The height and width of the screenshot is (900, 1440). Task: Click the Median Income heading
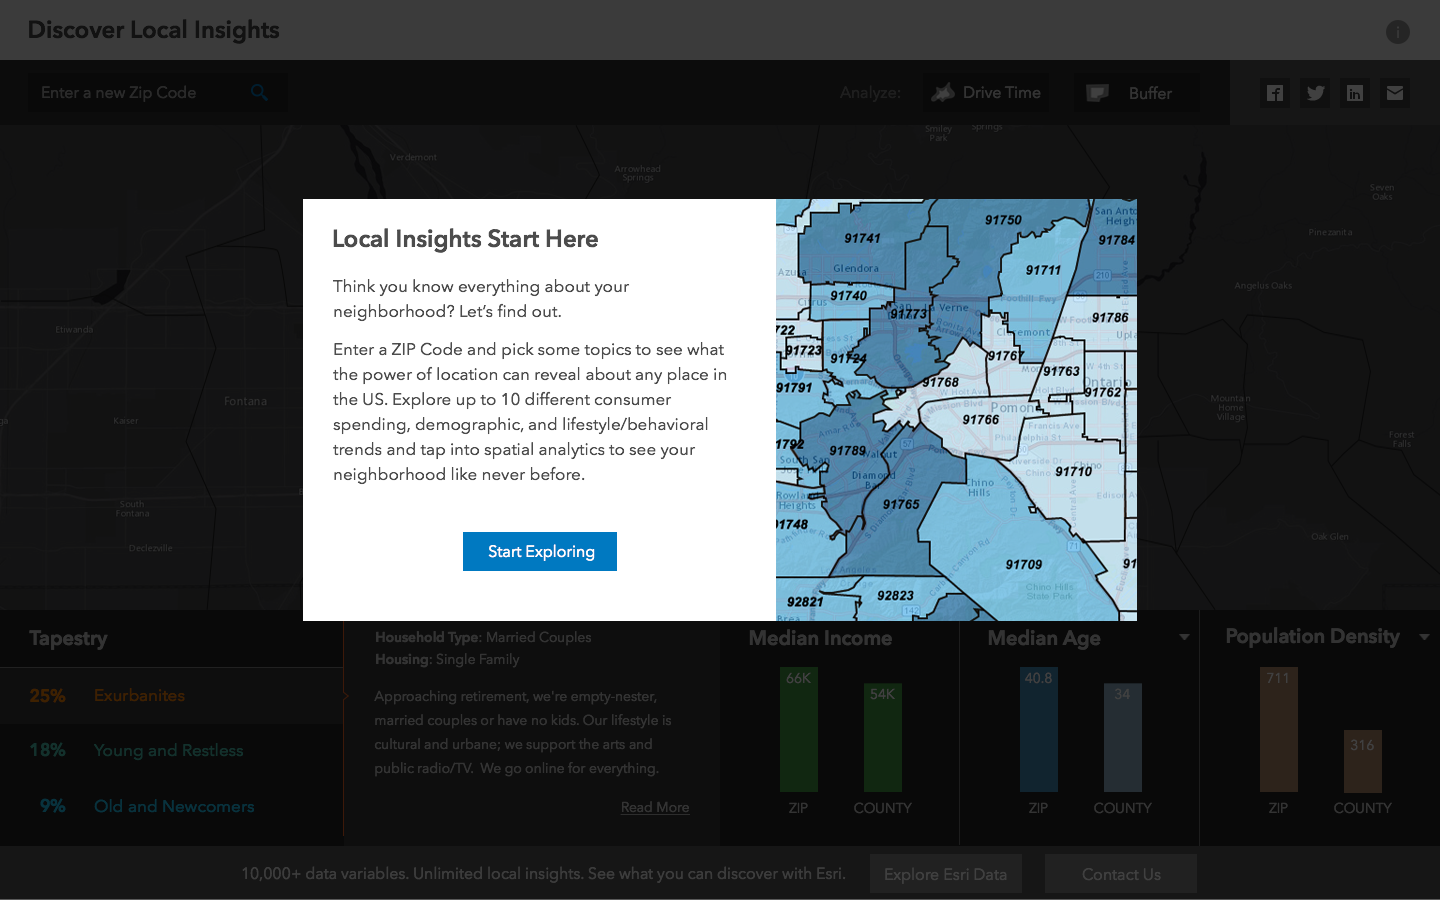[820, 638]
